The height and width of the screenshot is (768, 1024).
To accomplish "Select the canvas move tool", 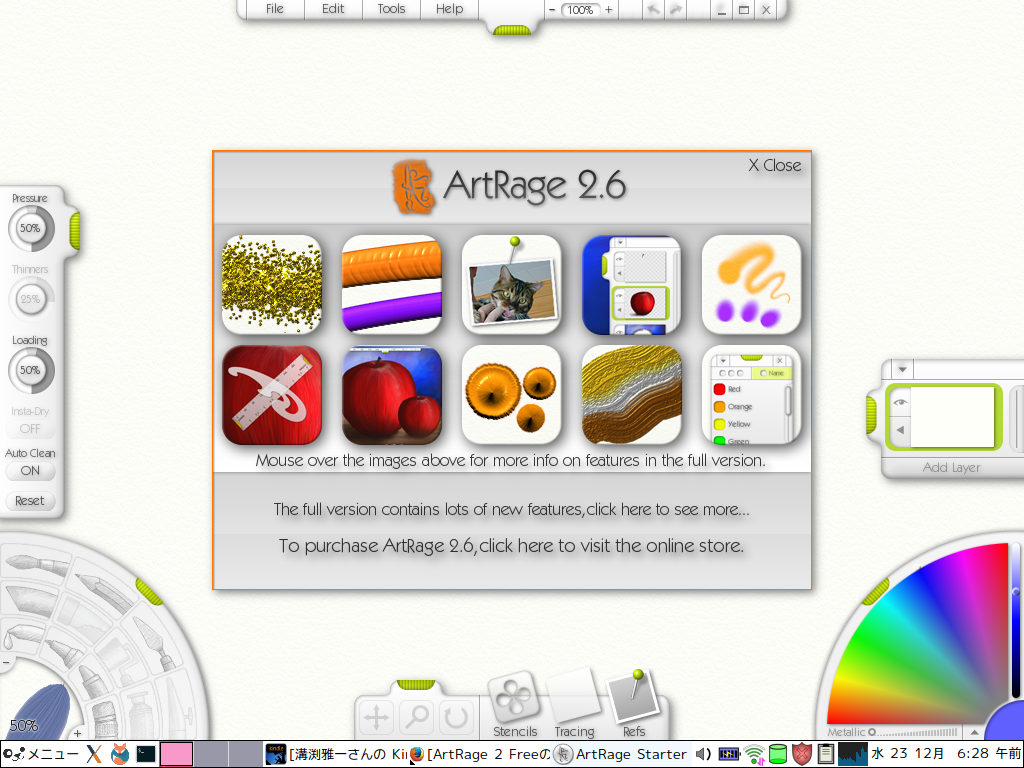I will pyautogui.click(x=377, y=718).
